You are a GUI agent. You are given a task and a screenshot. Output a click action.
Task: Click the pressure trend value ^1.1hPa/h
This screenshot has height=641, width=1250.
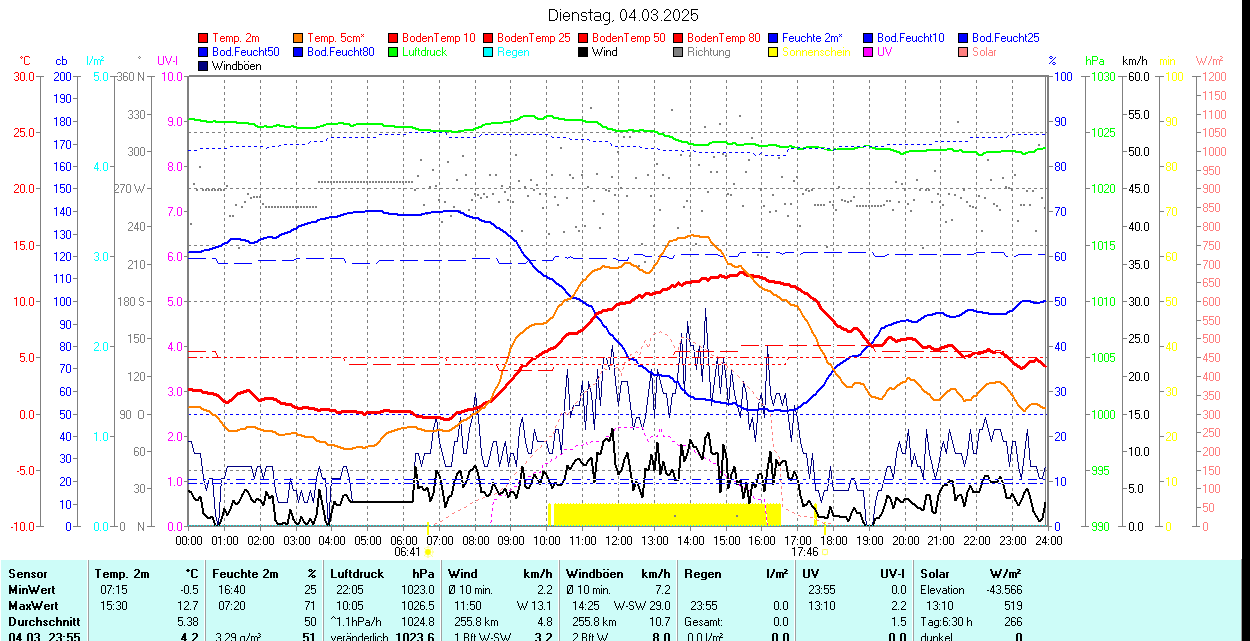[x=356, y=621]
